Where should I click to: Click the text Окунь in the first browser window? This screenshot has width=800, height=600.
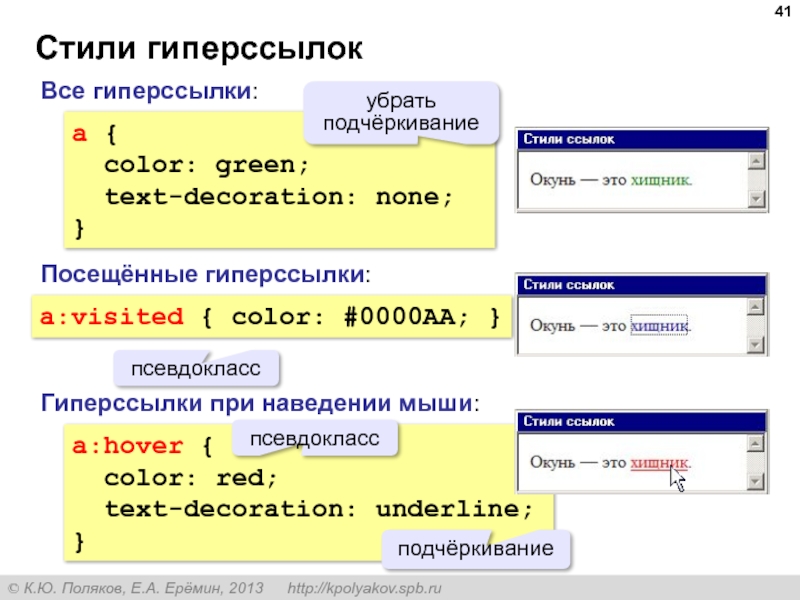pos(553,180)
